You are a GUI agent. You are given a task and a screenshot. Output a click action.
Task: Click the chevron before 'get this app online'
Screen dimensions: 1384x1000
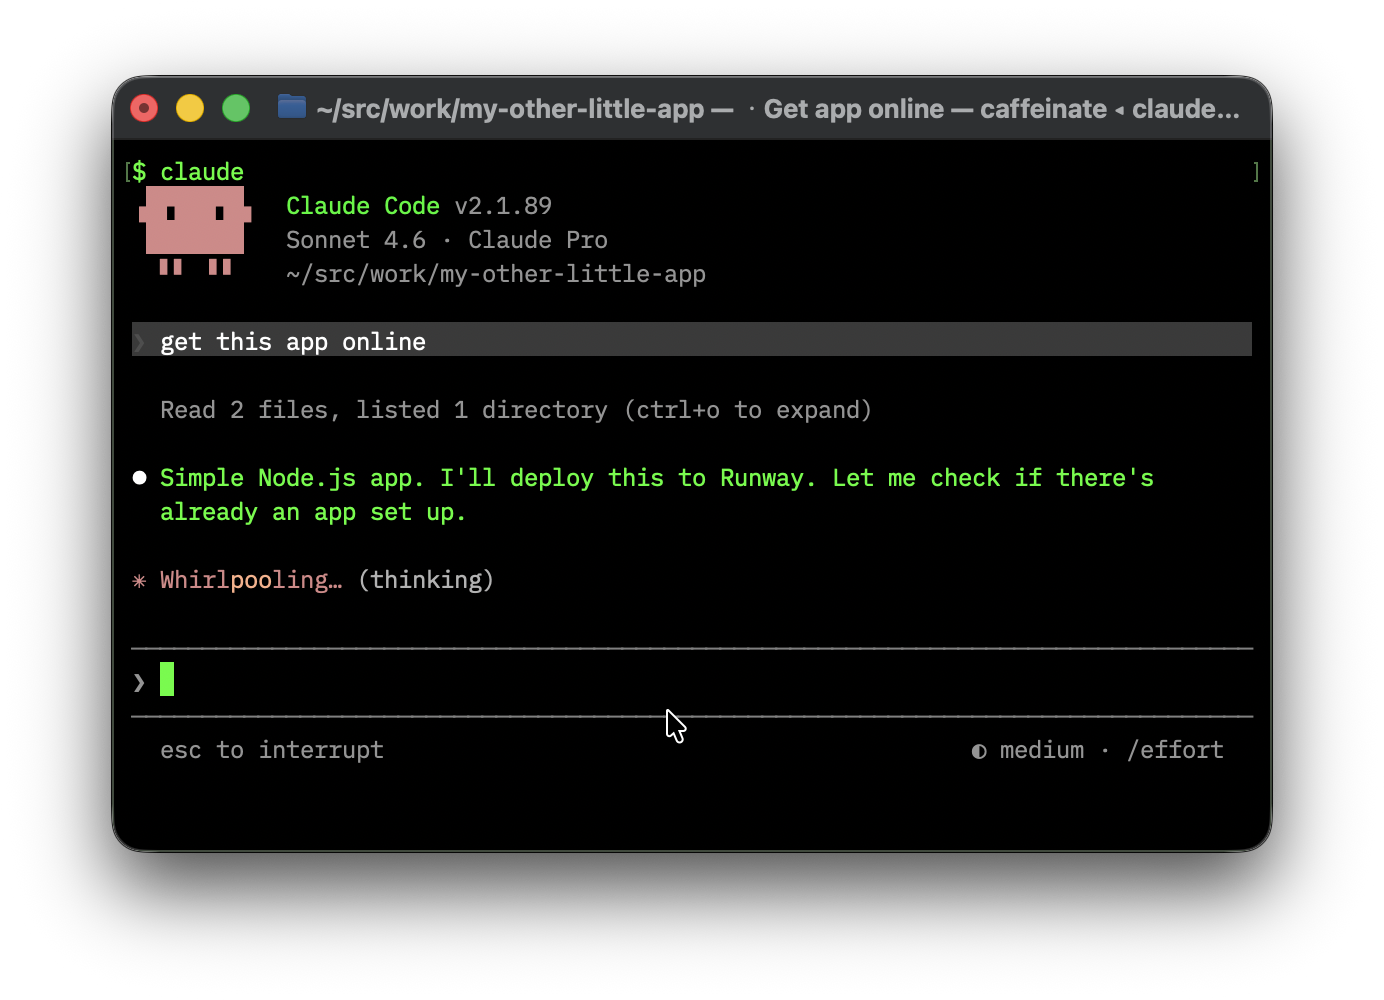tap(140, 342)
